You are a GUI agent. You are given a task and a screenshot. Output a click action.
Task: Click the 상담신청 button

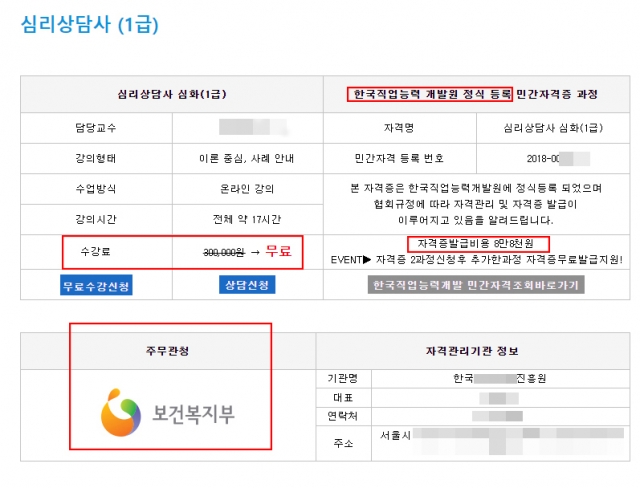247,284
